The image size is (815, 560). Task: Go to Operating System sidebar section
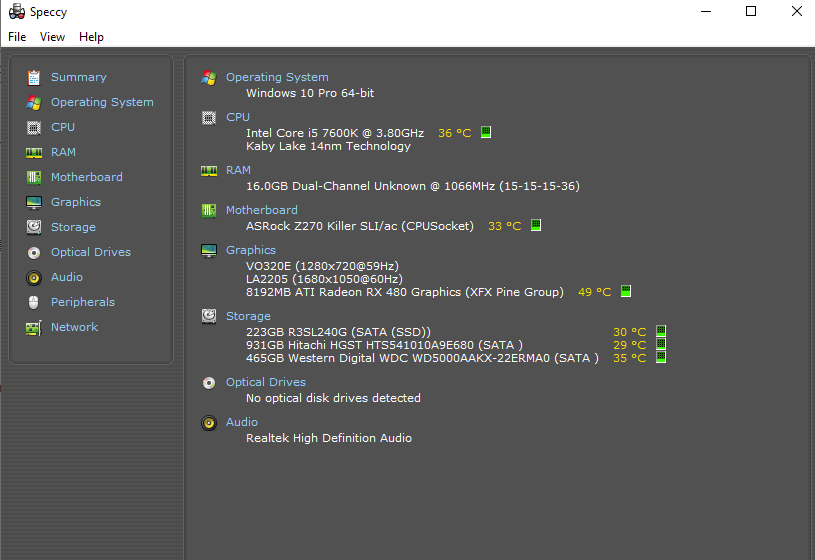click(x=102, y=102)
